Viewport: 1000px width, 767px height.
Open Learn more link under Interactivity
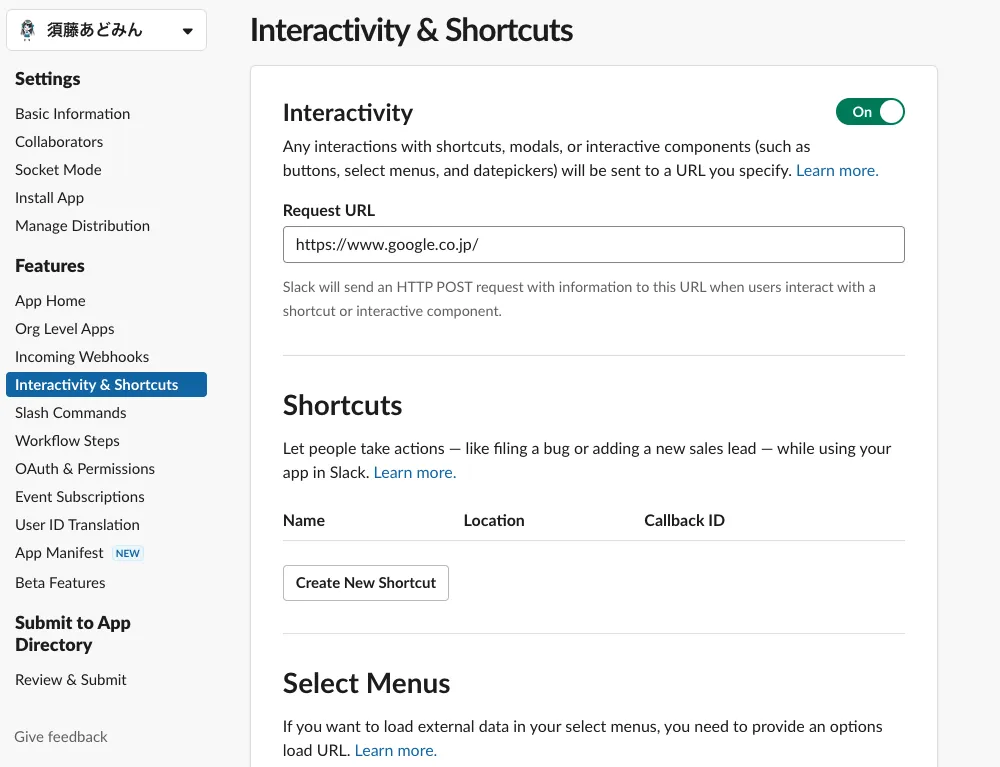837,171
